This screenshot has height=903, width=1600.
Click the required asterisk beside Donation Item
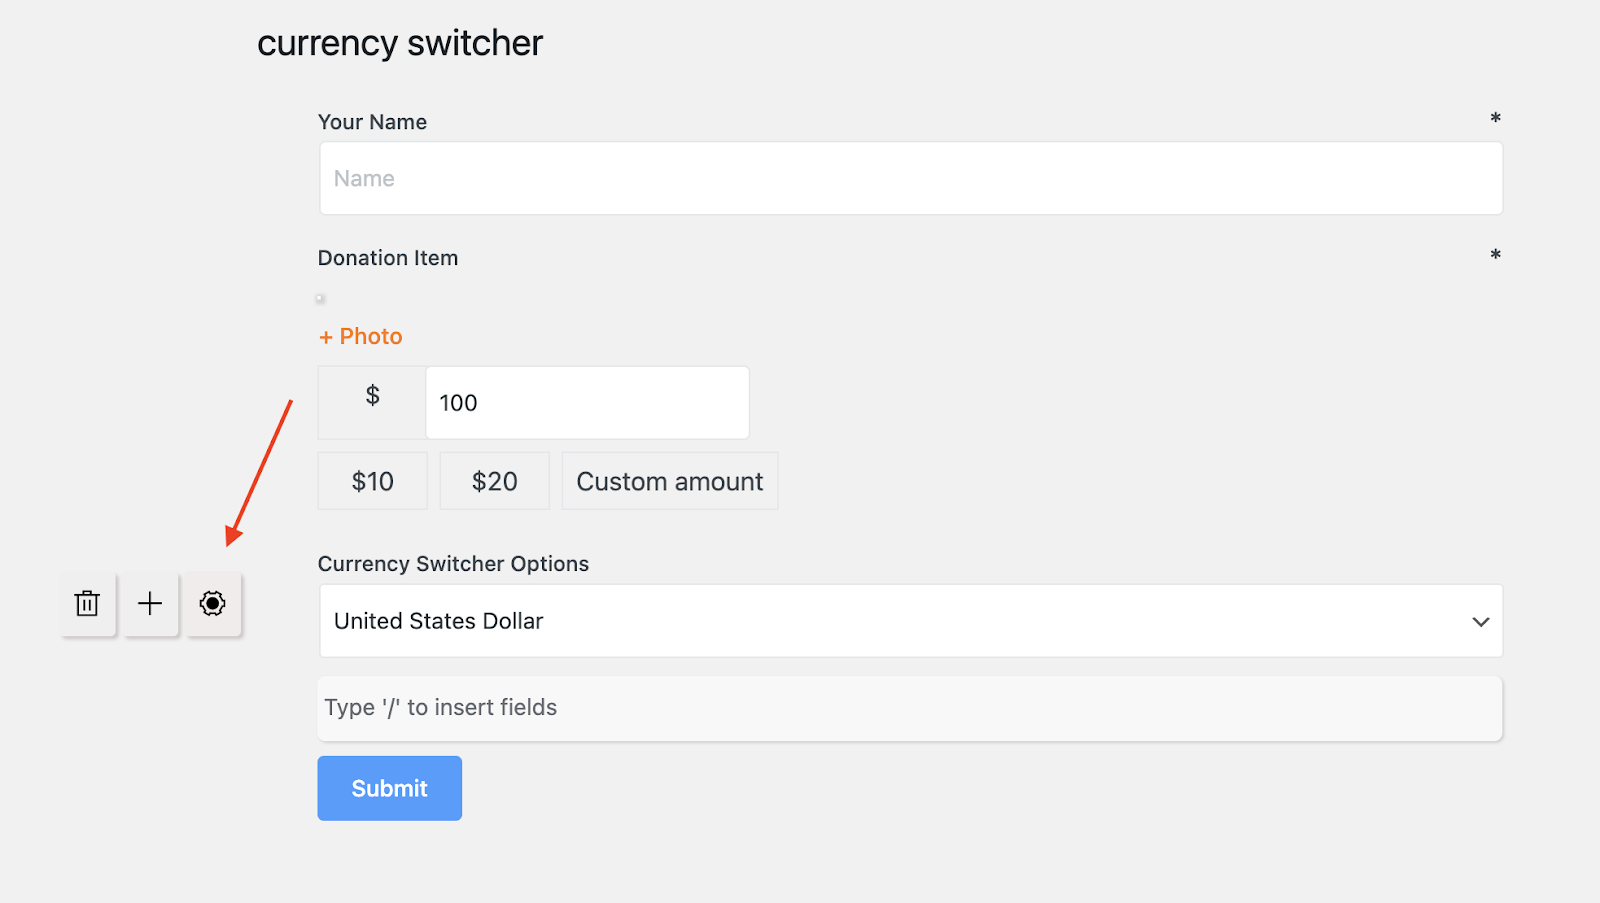(1494, 255)
